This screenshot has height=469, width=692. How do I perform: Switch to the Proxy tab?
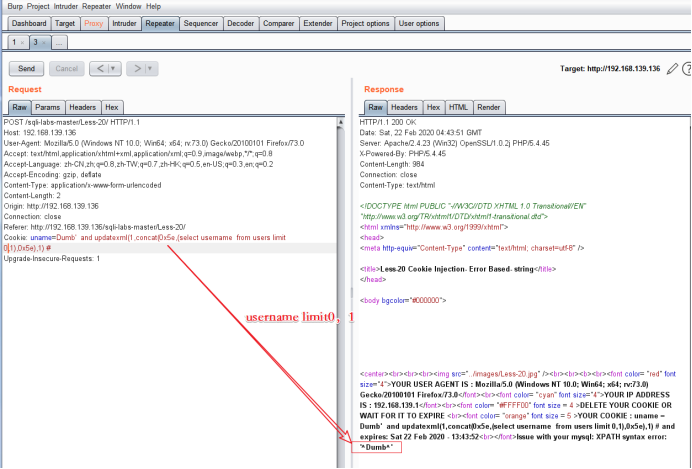[94, 23]
